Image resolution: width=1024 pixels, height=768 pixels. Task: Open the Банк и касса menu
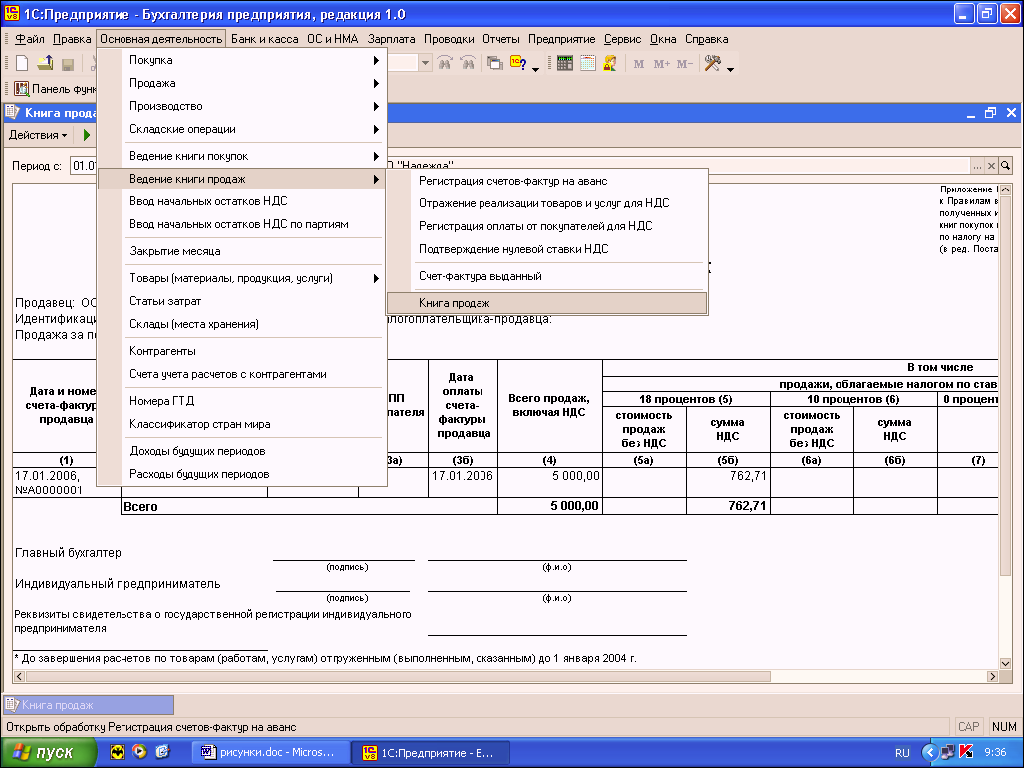pyautogui.click(x=264, y=39)
